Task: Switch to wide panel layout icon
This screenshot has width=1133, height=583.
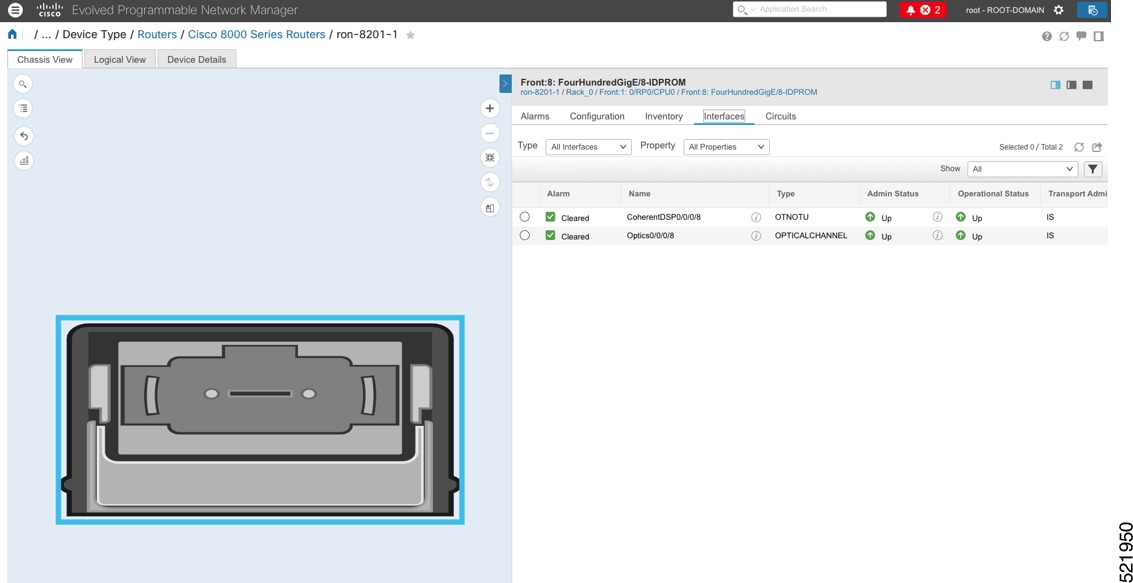Action: pos(1072,85)
